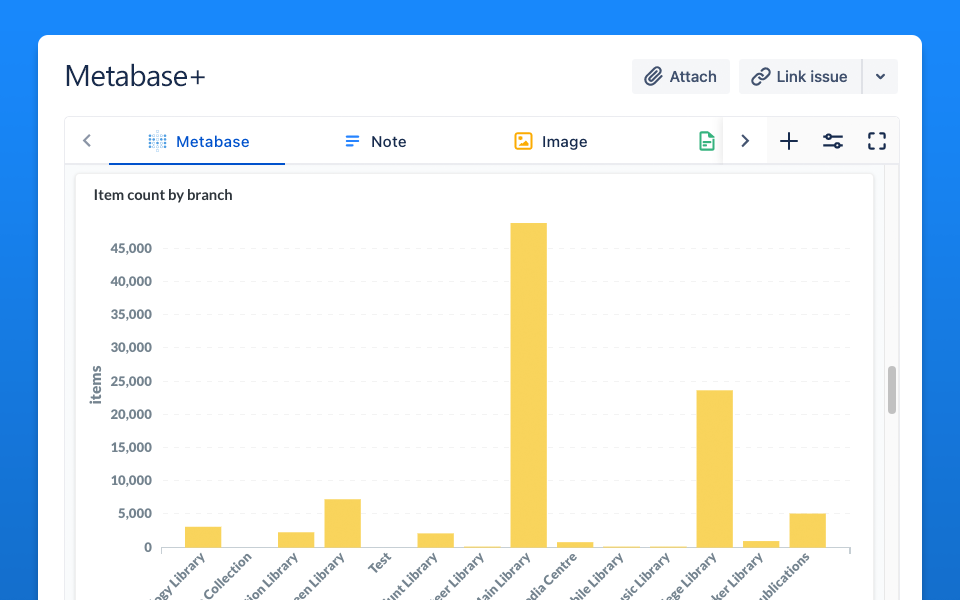Click the paperclip icon in Attach

click(653, 77)
